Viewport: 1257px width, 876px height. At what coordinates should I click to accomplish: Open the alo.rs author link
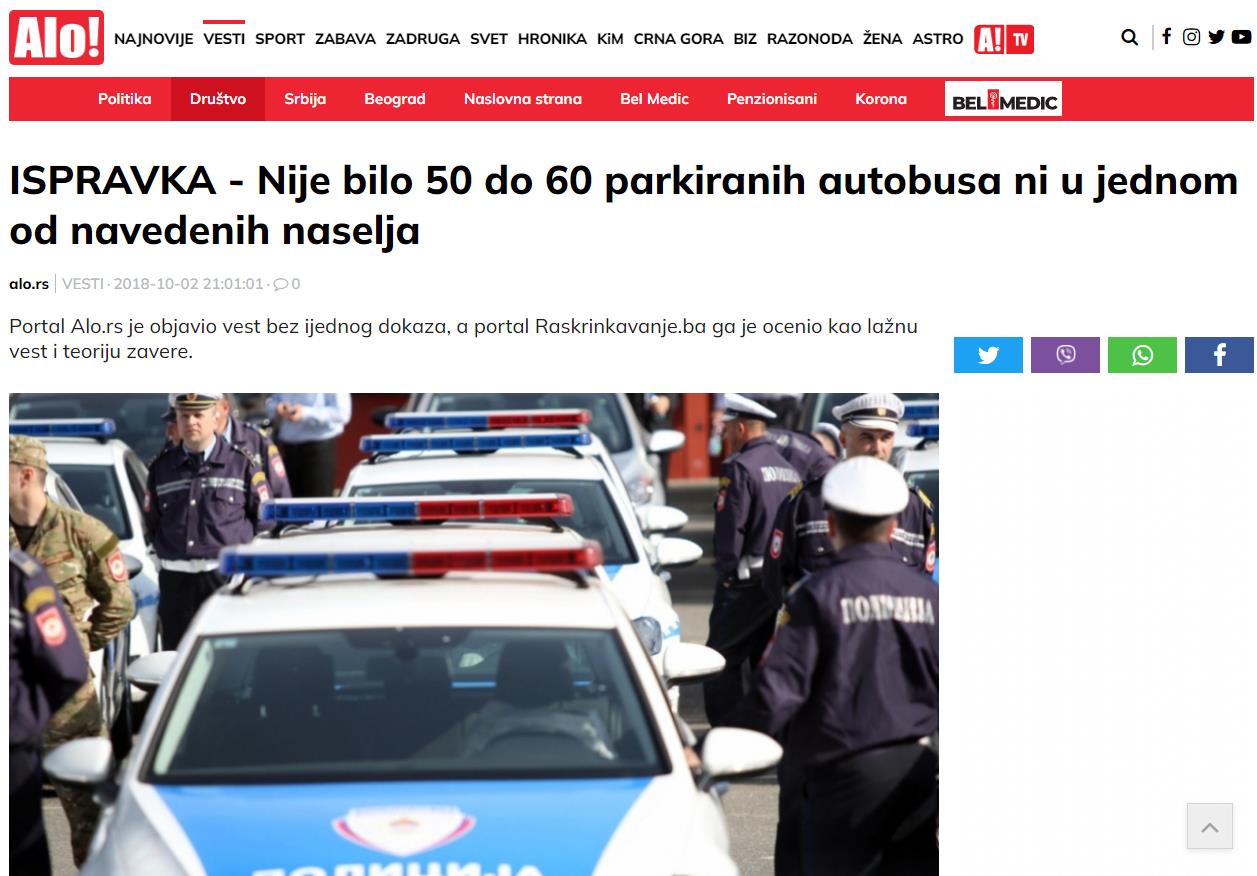click(29, 284)
